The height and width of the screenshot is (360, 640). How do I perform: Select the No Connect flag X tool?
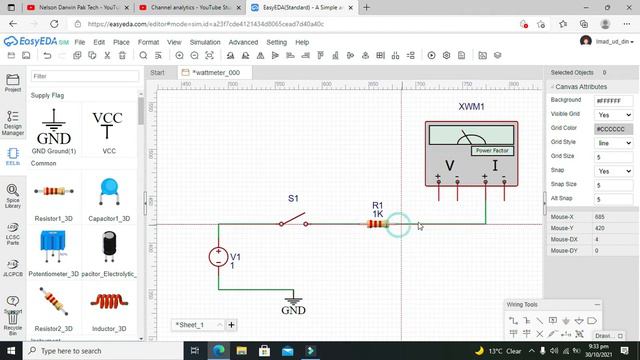[540, 334]
